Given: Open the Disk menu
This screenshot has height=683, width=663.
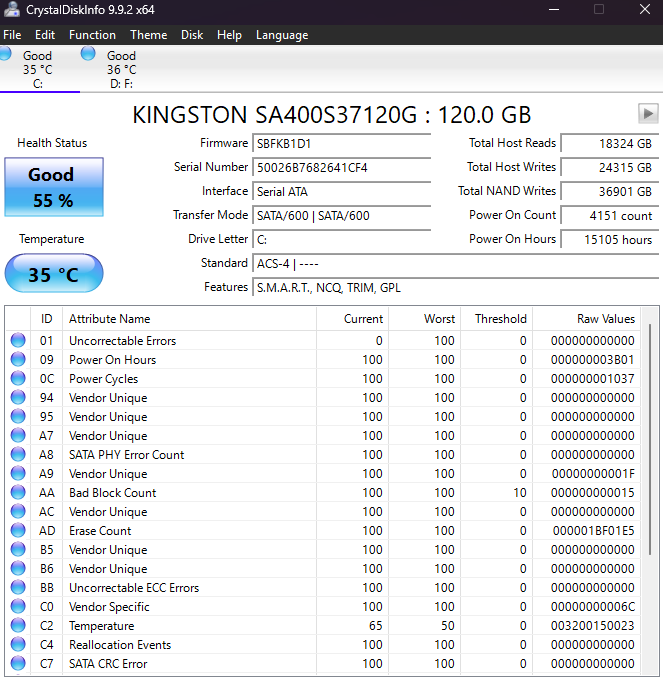Looking at the screenshot, I should pyautogui.click(x=192, y=35).
